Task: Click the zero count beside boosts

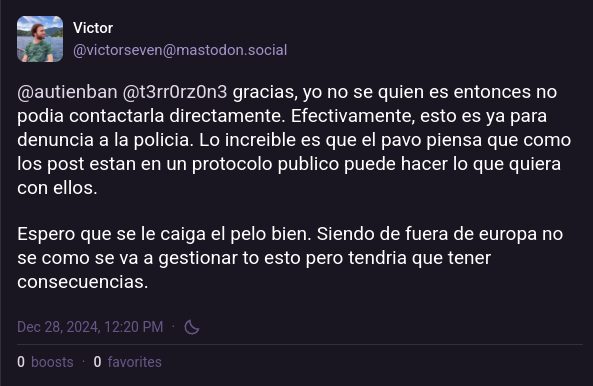Action: pos(21,362)
